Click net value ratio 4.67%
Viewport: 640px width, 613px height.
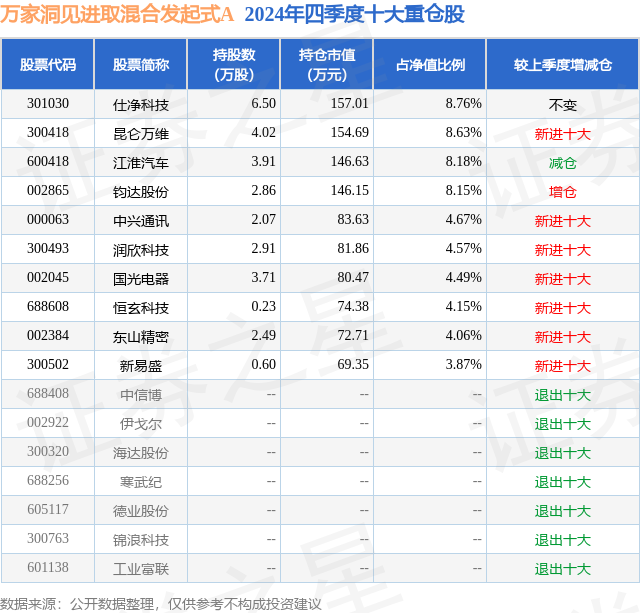(464, 220)
